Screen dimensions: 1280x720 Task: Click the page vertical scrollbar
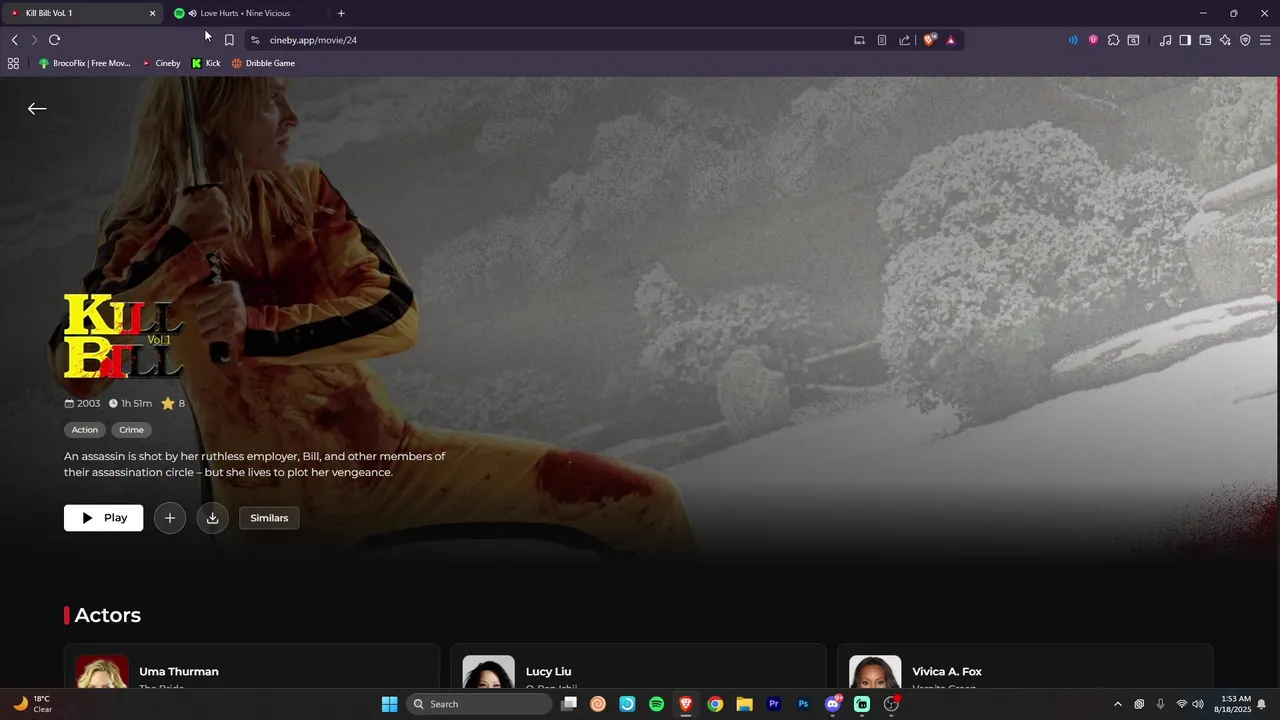click(x=1277, y=187)
